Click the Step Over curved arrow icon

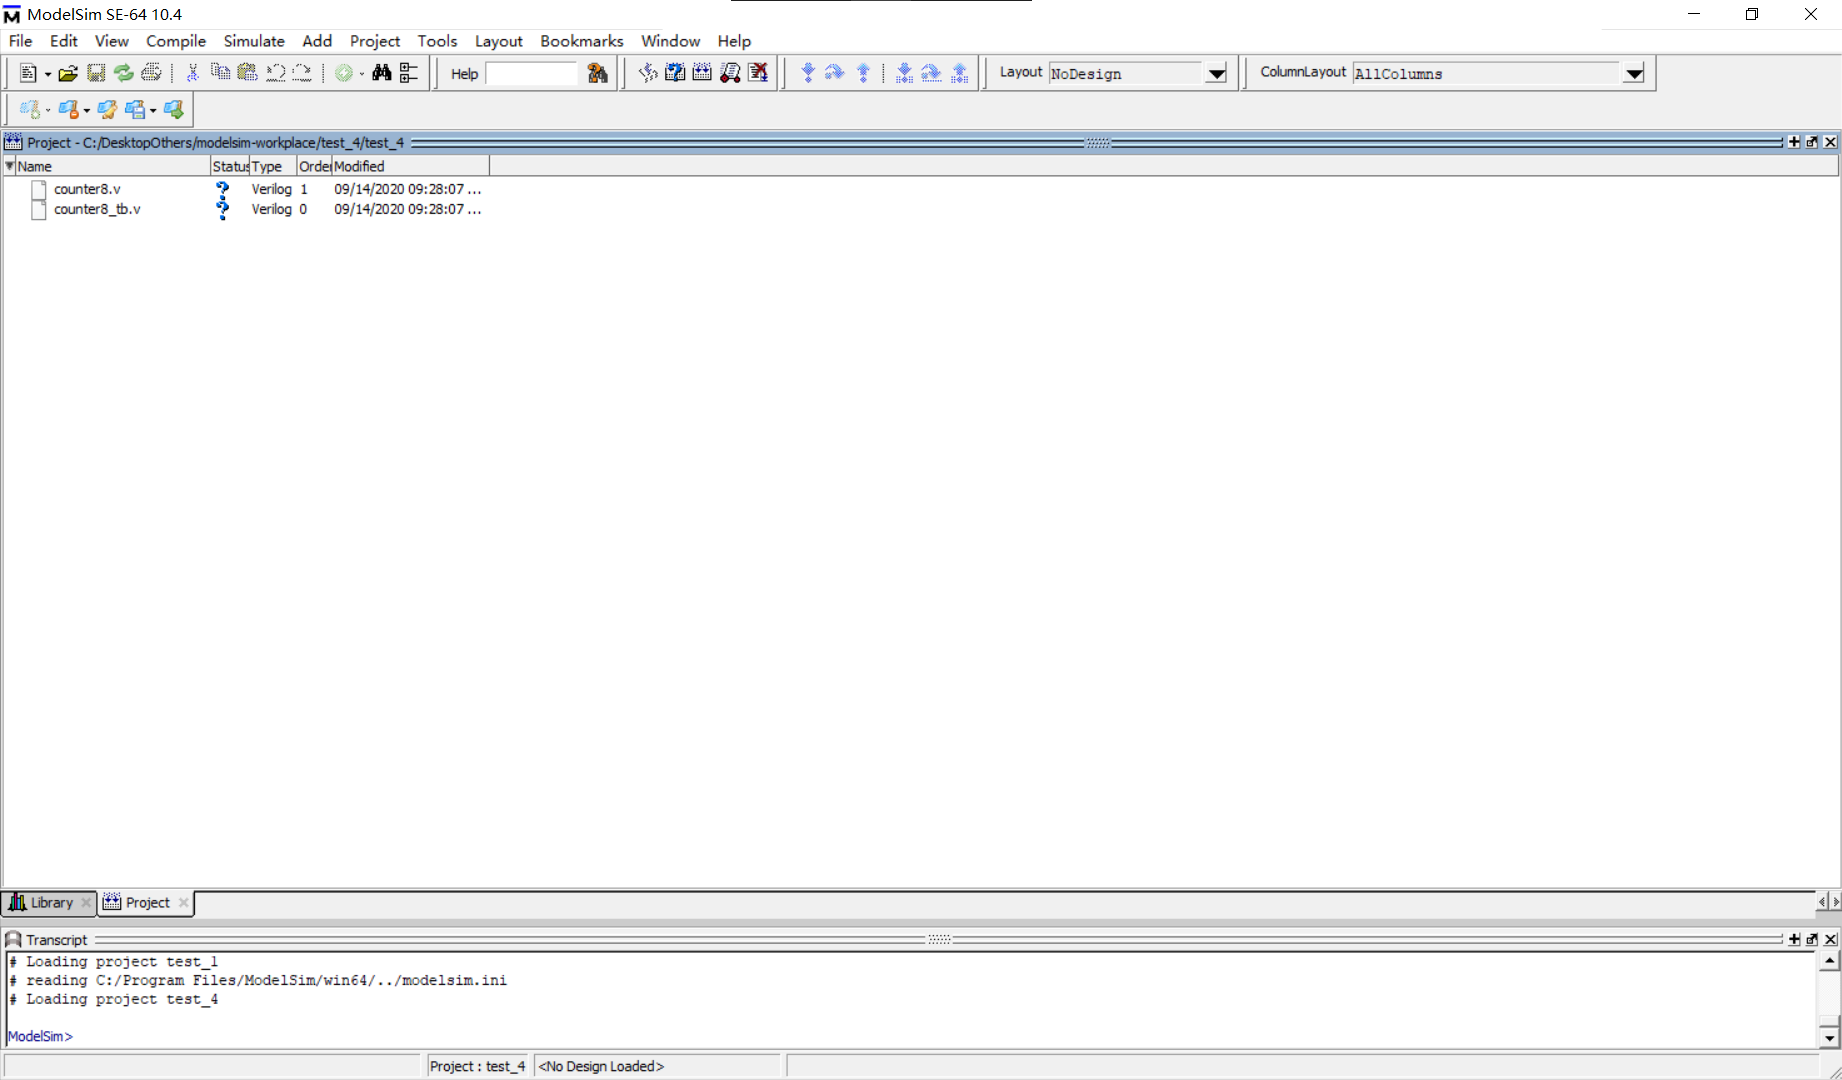tap(835, 73)
